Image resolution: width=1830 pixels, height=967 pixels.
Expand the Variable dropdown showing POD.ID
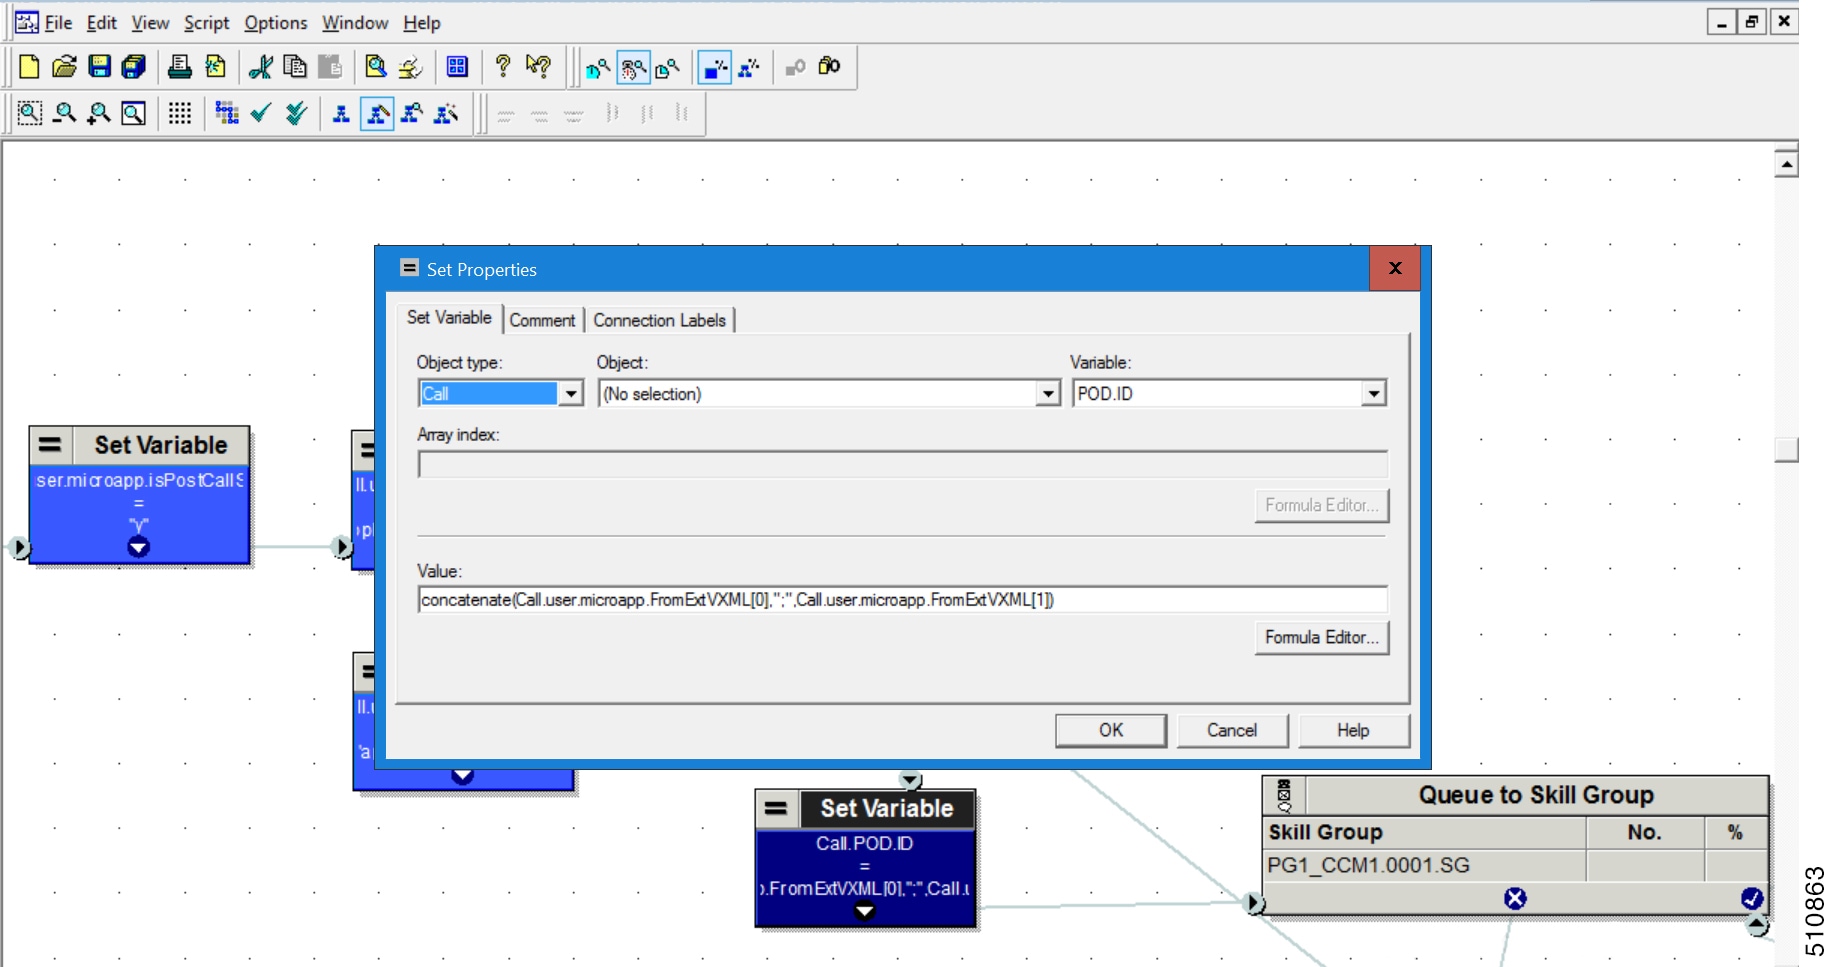1373,394
